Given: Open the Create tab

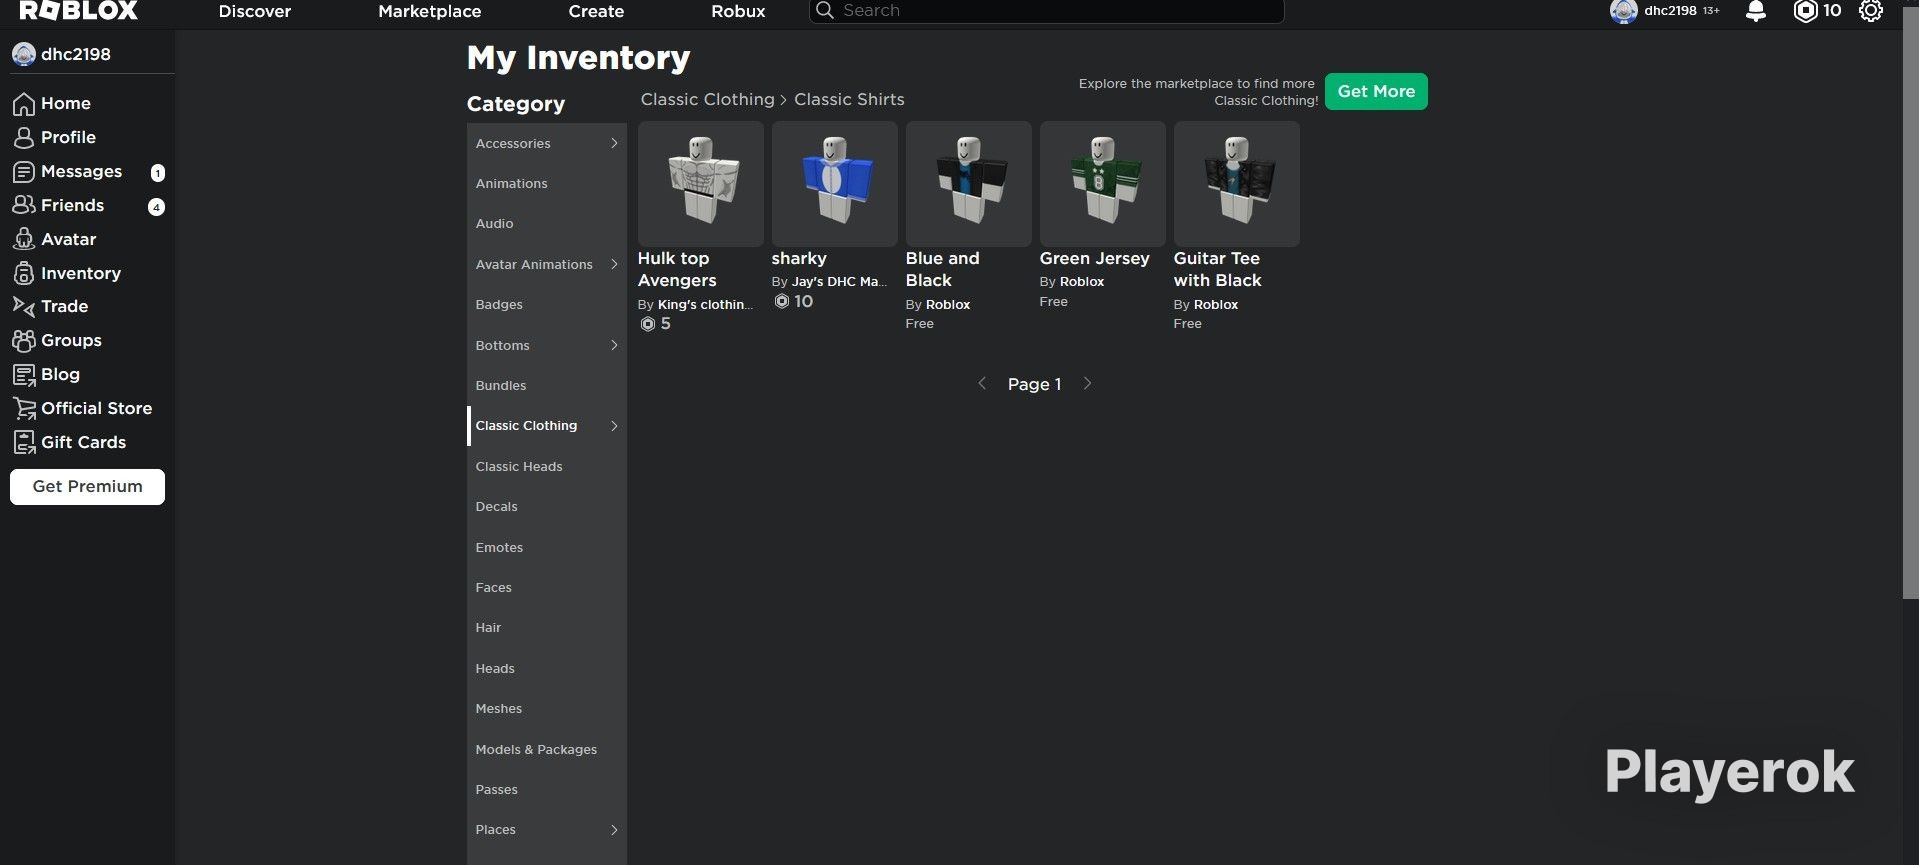Looking at the screenshot, I should tap(596, 11).
